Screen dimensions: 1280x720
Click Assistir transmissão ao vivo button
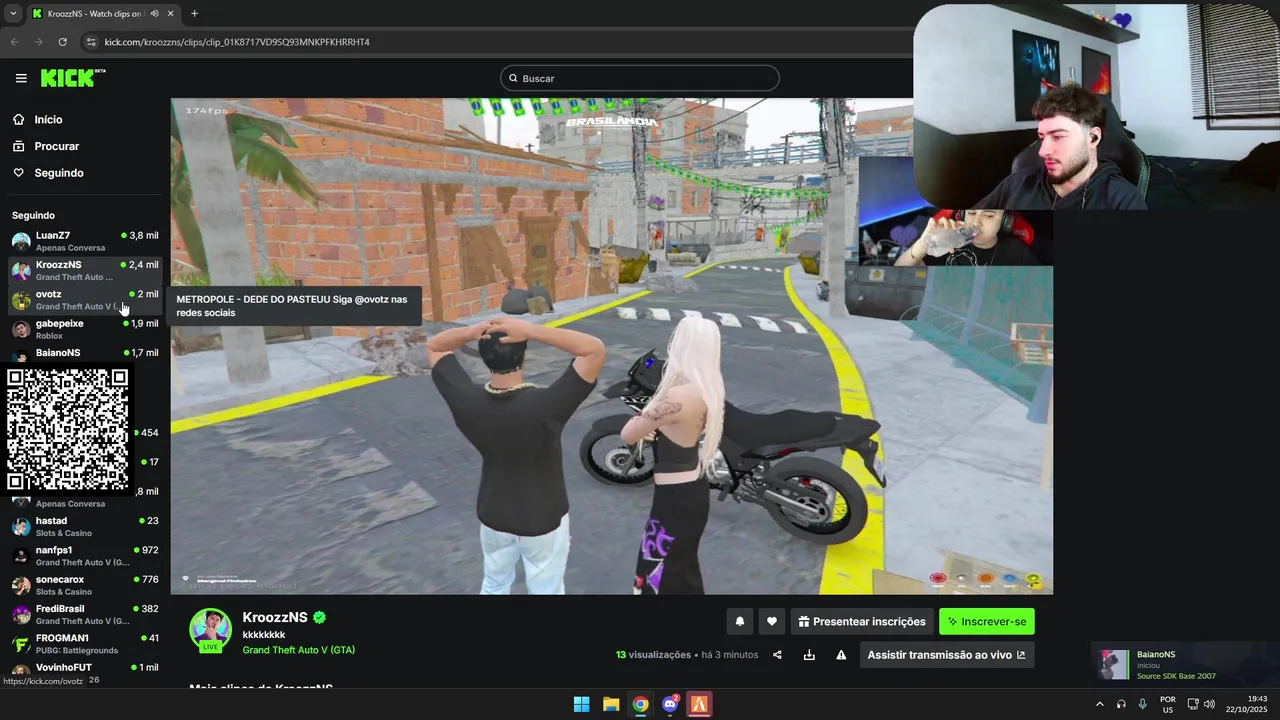click(x=946, y=655)
